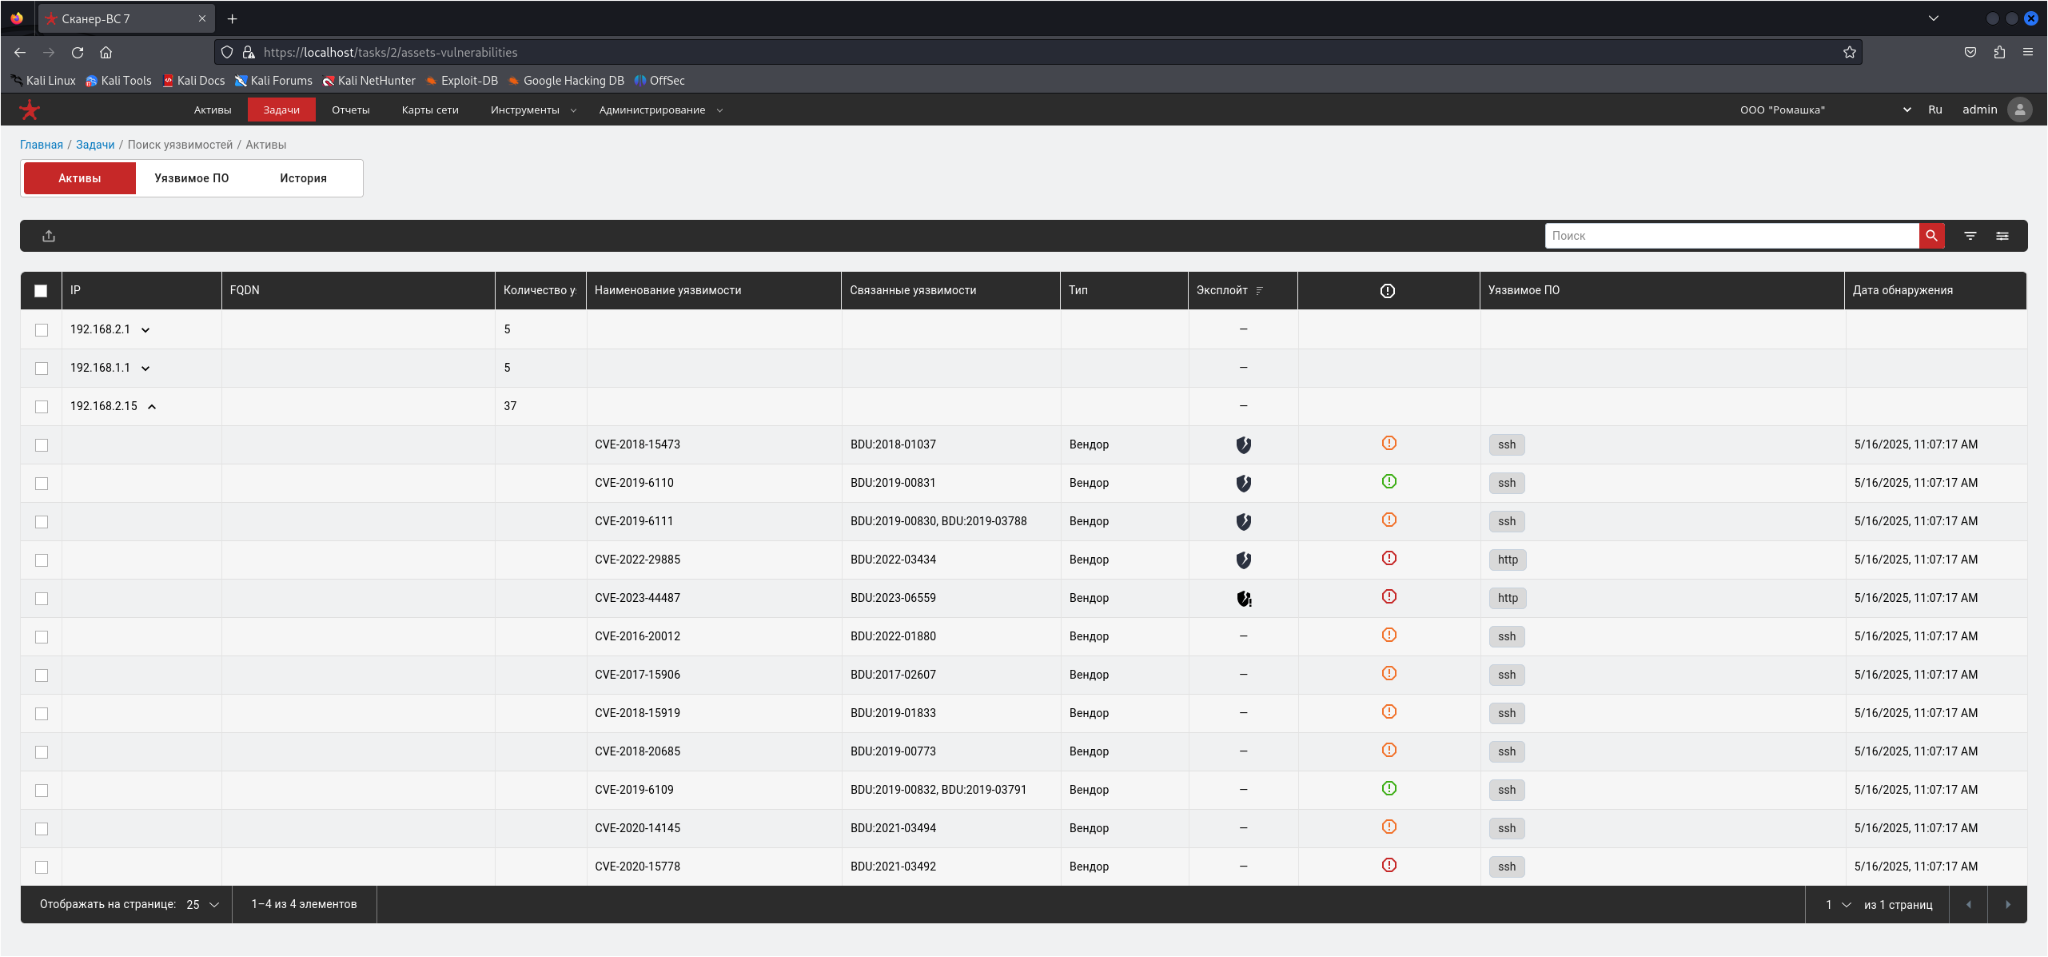
Task: Click the red search magnifier button
Action: pyautogui.click(x=1931, y=236)
